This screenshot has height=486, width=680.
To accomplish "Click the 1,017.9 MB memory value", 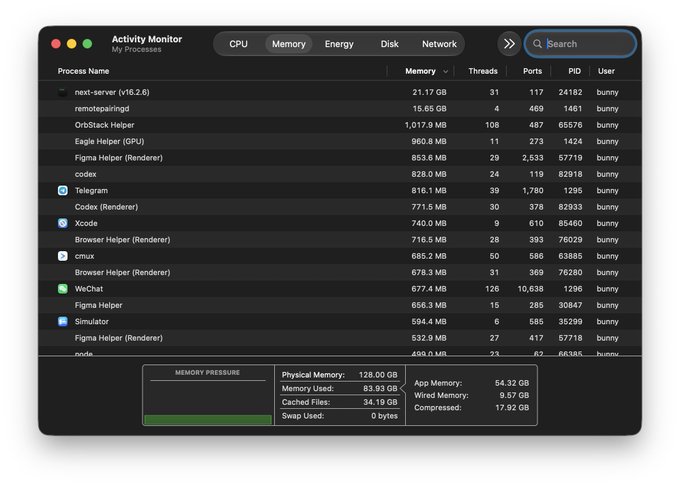I will pos(425,125).
